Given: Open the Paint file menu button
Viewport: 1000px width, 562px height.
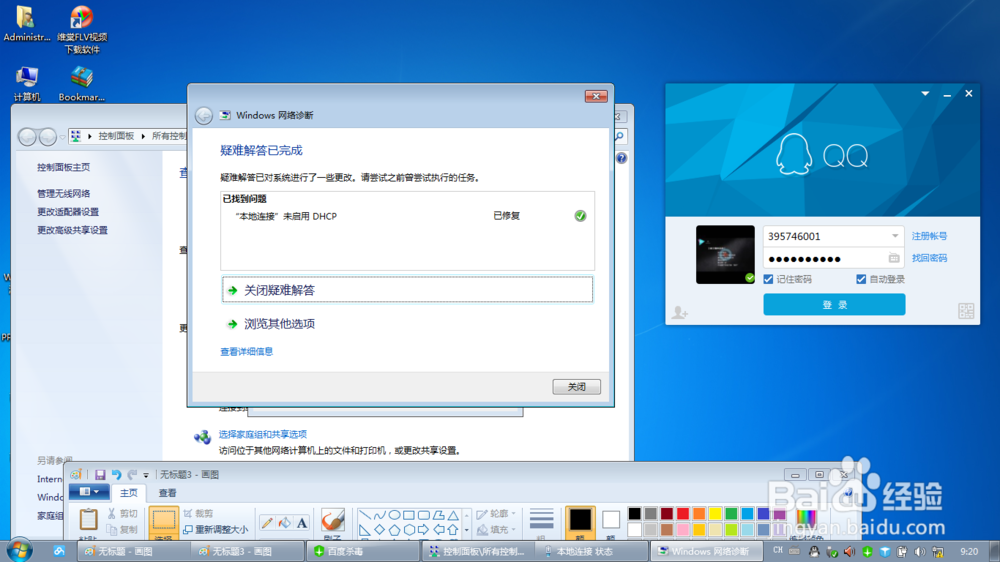Looking at the screenshot, I should pyautogui.click(x=89, y=492).
